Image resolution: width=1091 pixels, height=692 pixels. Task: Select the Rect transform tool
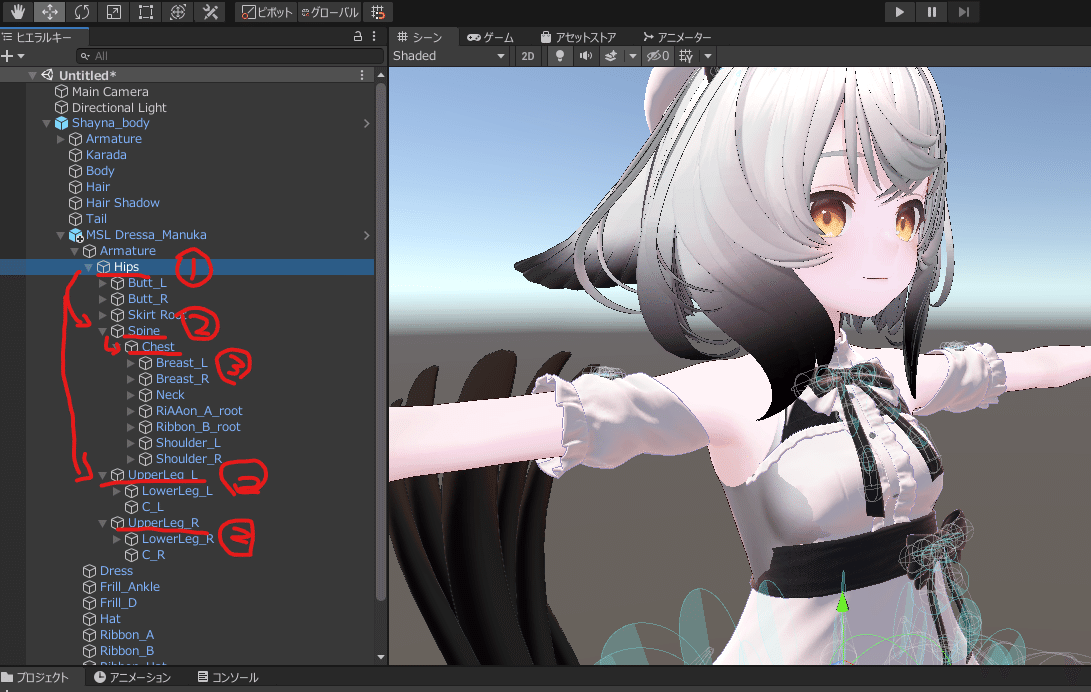[x=145, y=11]
